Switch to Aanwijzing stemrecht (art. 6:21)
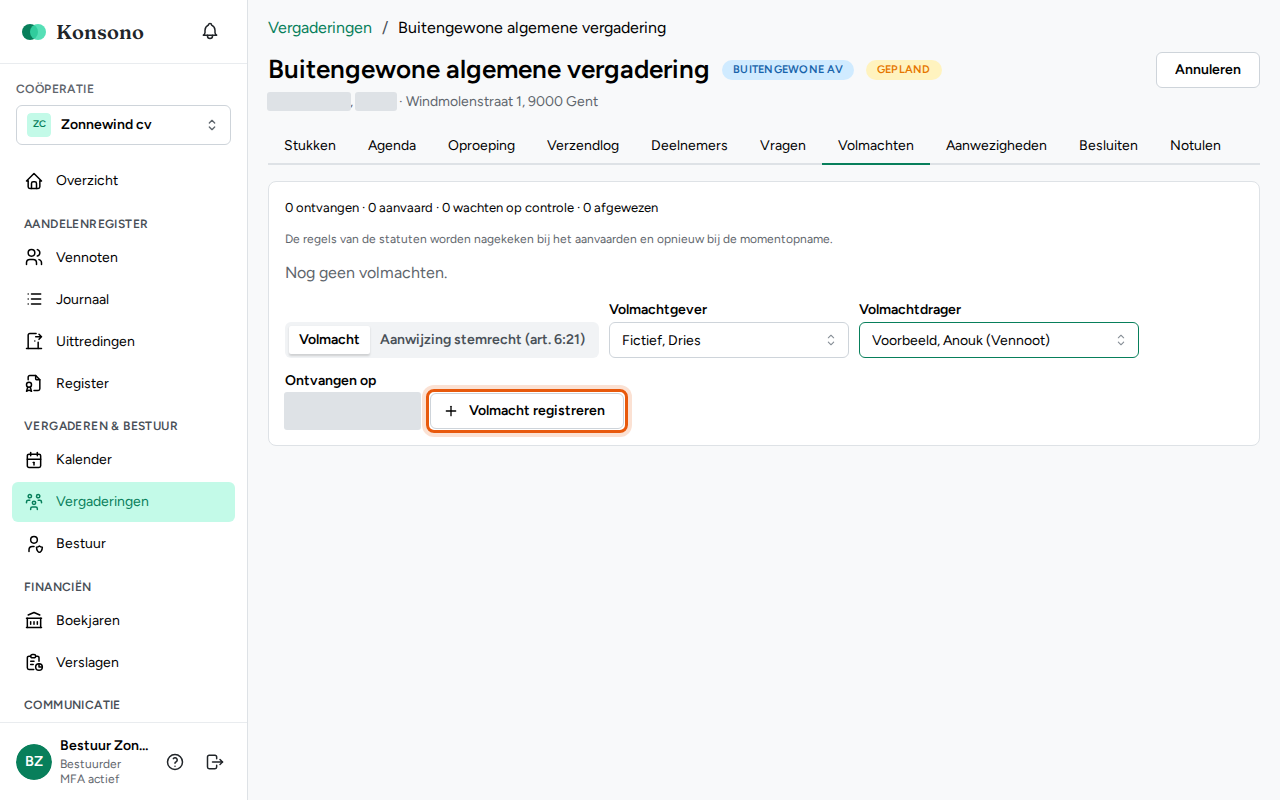 [482, 340]
